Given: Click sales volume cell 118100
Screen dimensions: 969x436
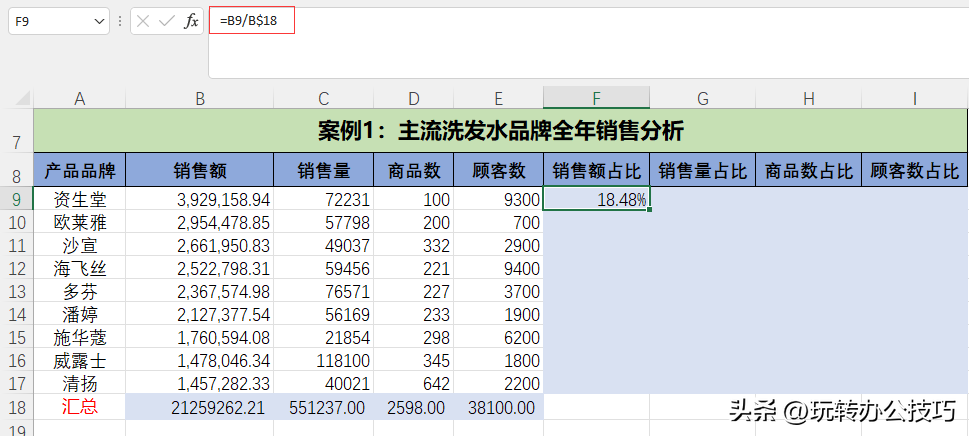Looking at the screenshot, I should pos(324,361).
